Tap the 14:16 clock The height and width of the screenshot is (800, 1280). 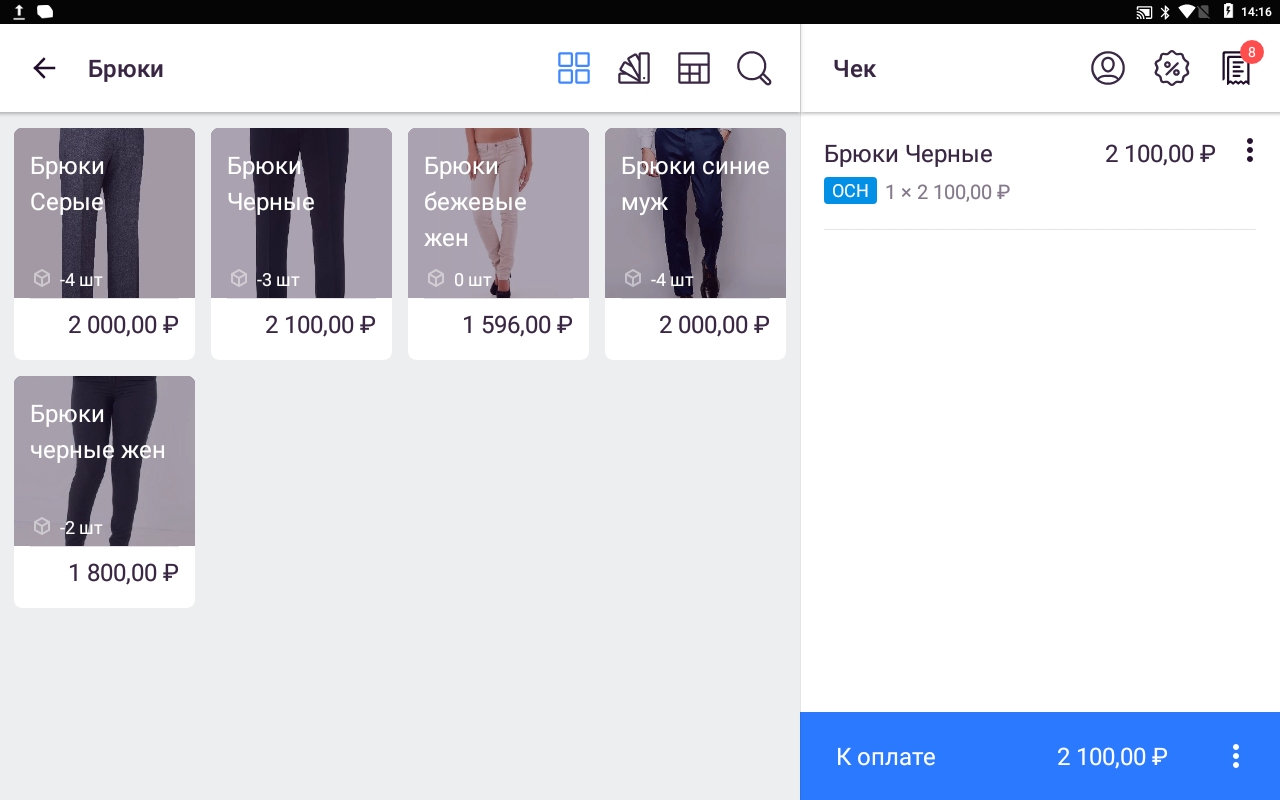1256,12
